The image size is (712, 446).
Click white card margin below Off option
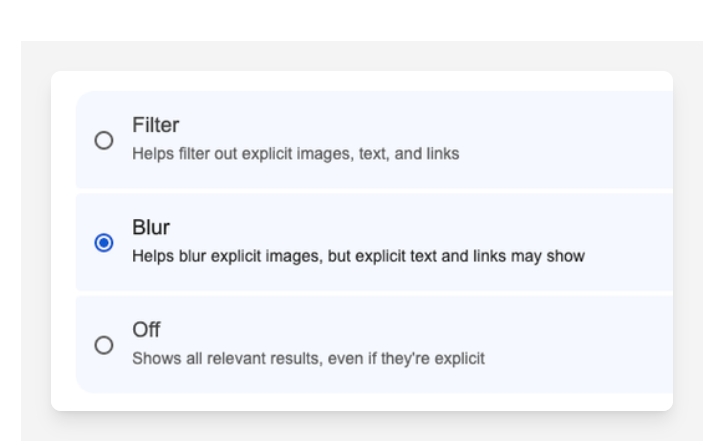click(360, 402)
